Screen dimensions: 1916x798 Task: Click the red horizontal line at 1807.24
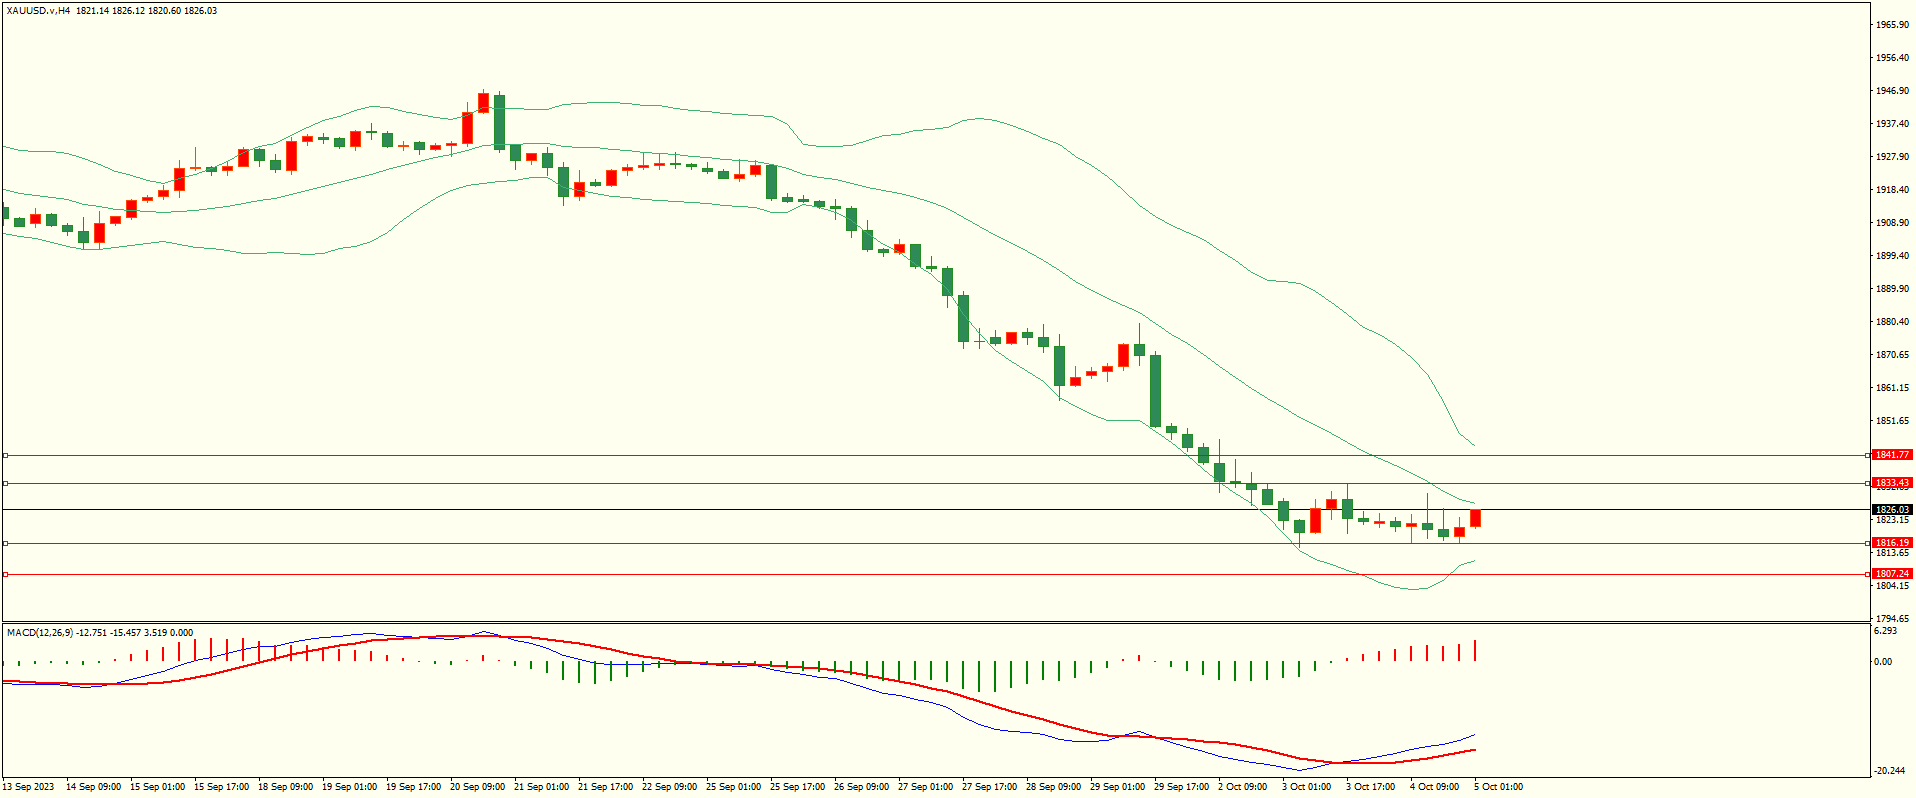[900, 574]
